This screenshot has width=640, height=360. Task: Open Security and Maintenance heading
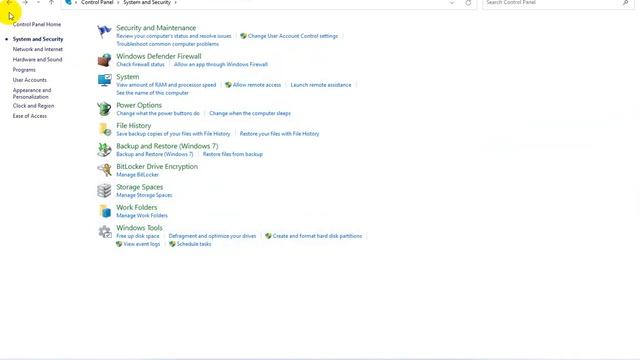(156, 28)
